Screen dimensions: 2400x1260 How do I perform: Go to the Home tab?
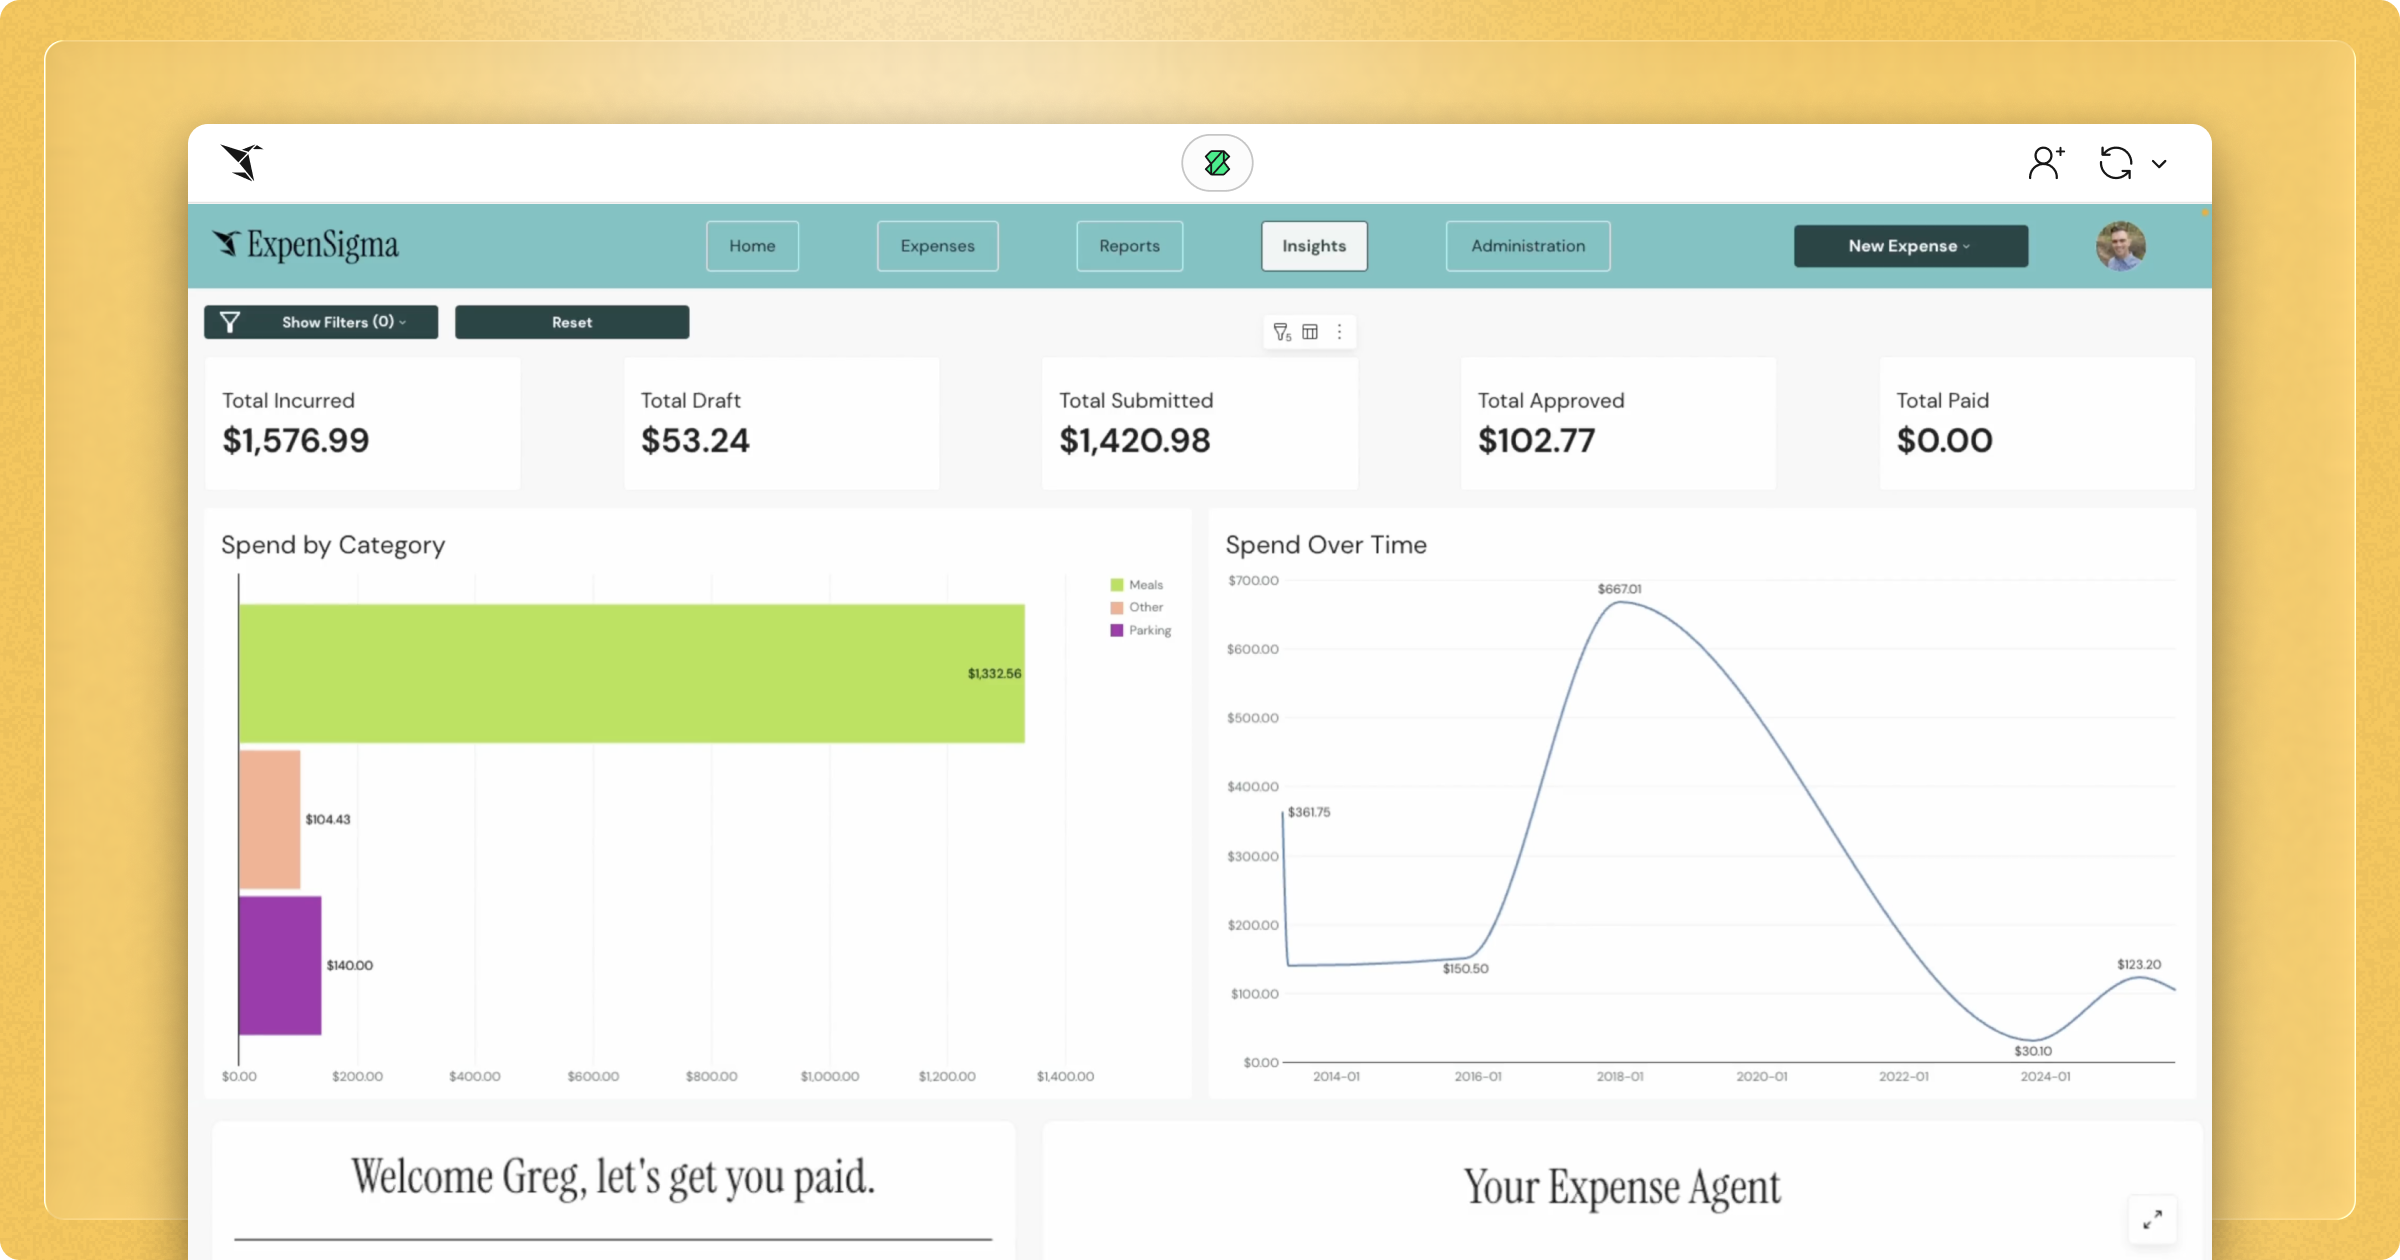tap(752, 246)
